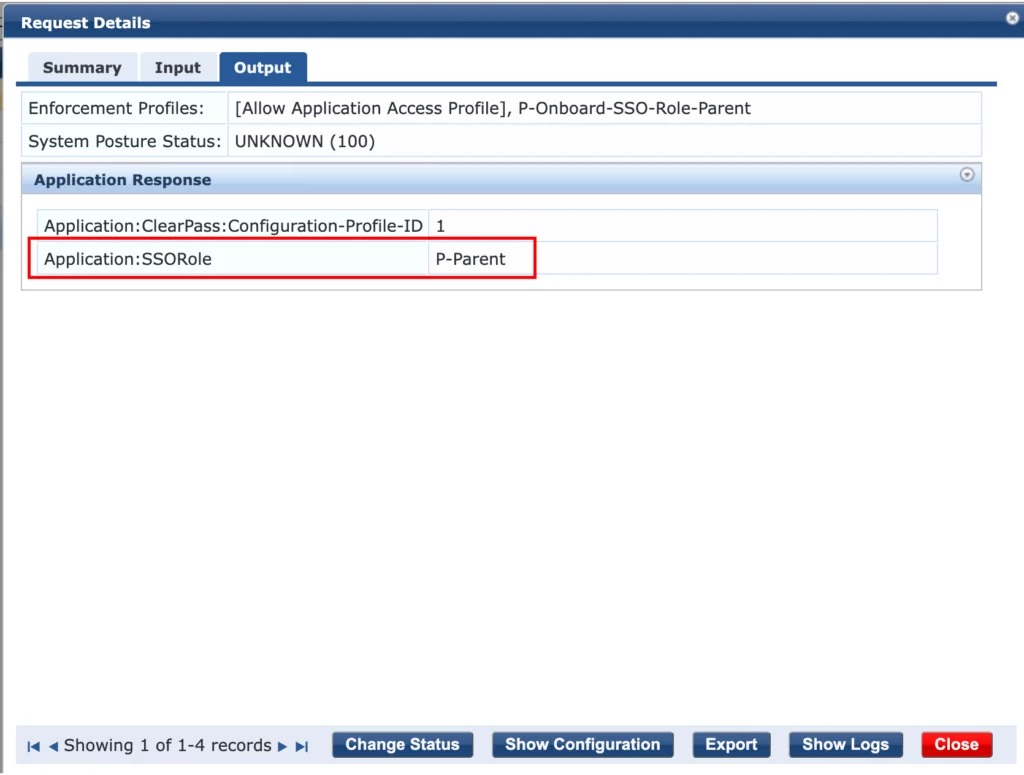Open the Input tab
Screen dimensions: 1024x775
178,67
